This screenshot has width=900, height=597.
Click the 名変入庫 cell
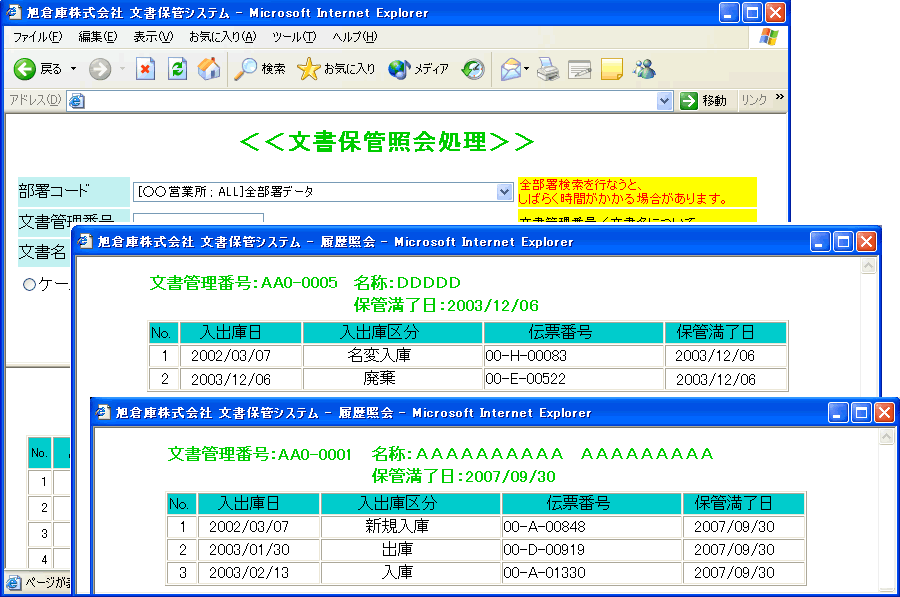[392, 356]
